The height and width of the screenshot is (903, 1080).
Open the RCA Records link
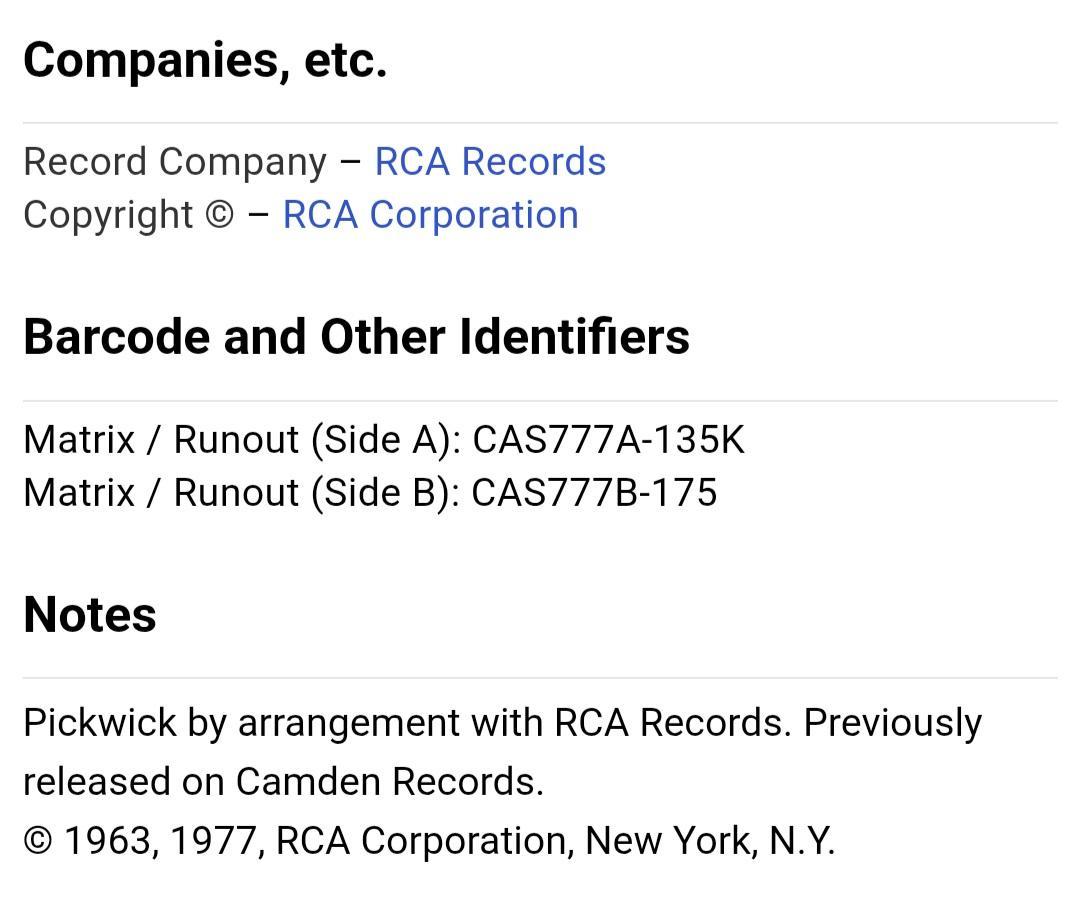[490, 162]
